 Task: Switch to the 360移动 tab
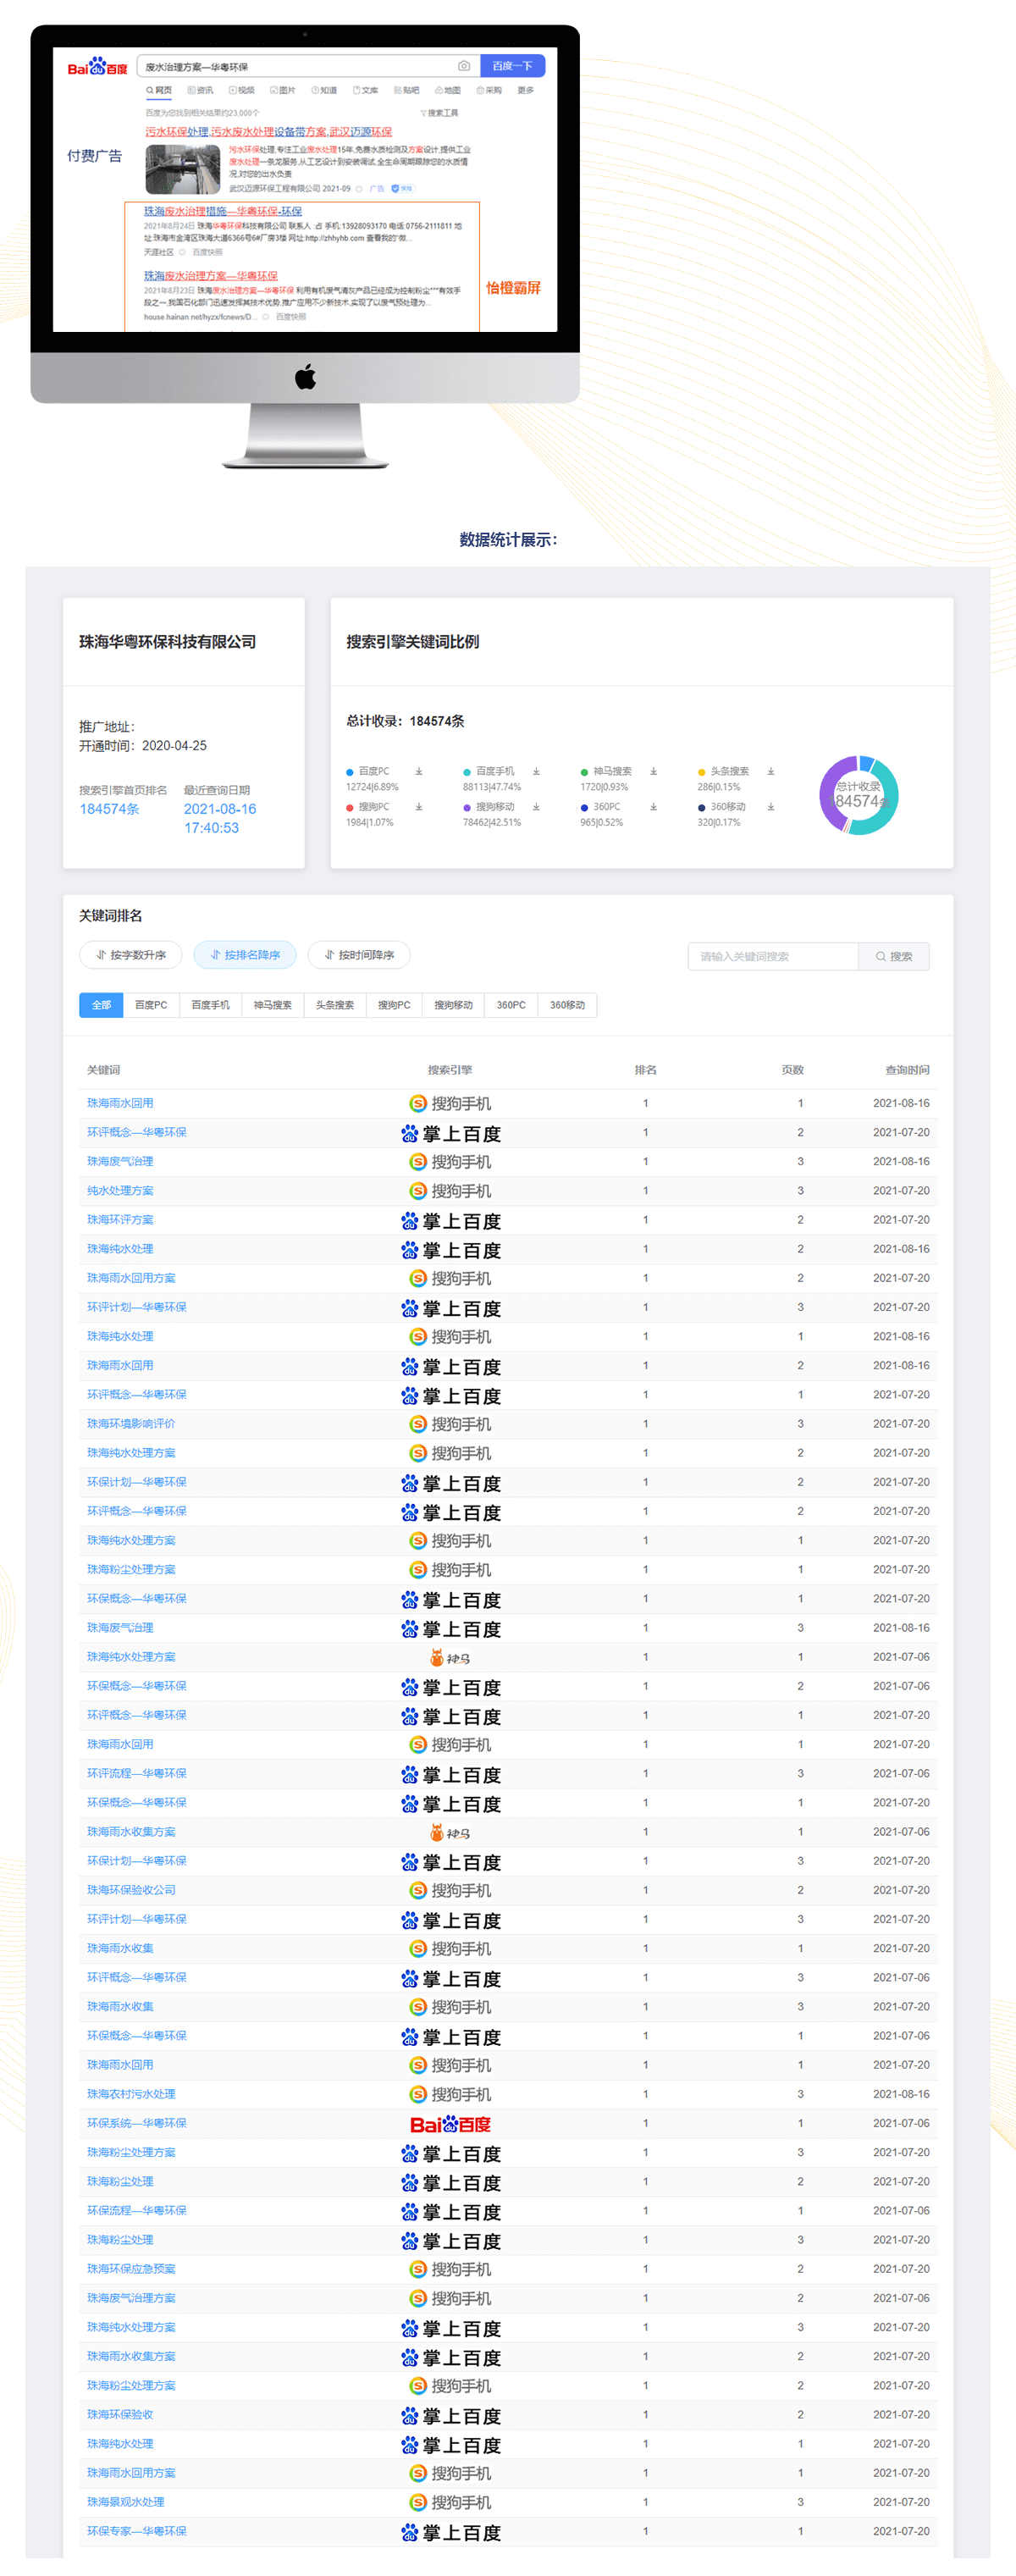[567, 1005]
